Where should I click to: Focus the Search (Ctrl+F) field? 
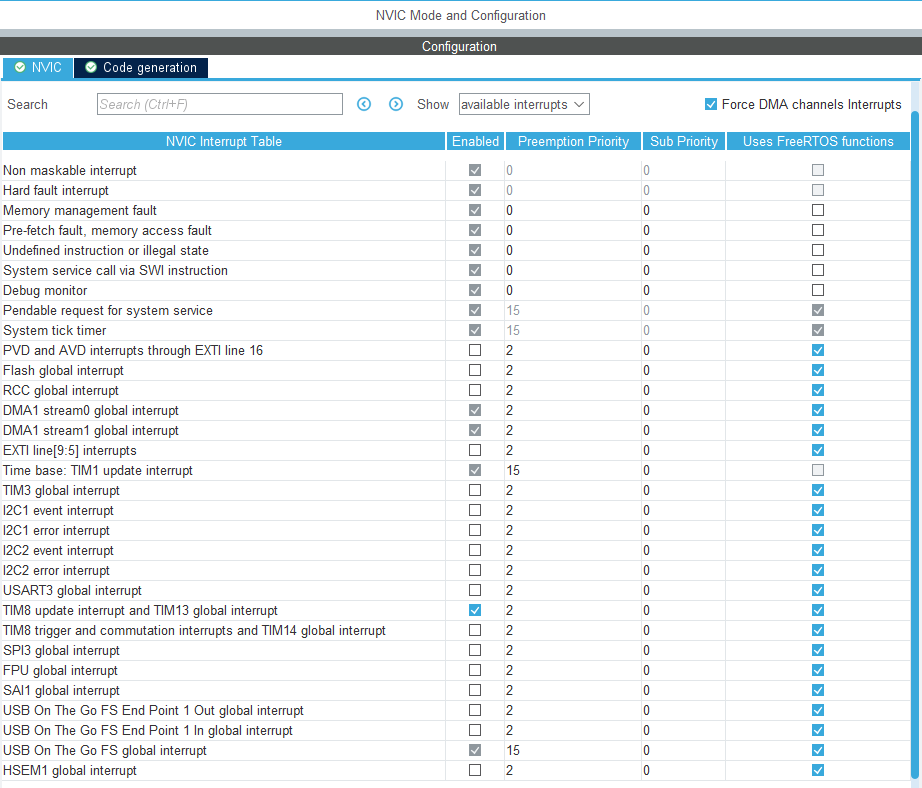click(220, 104)
